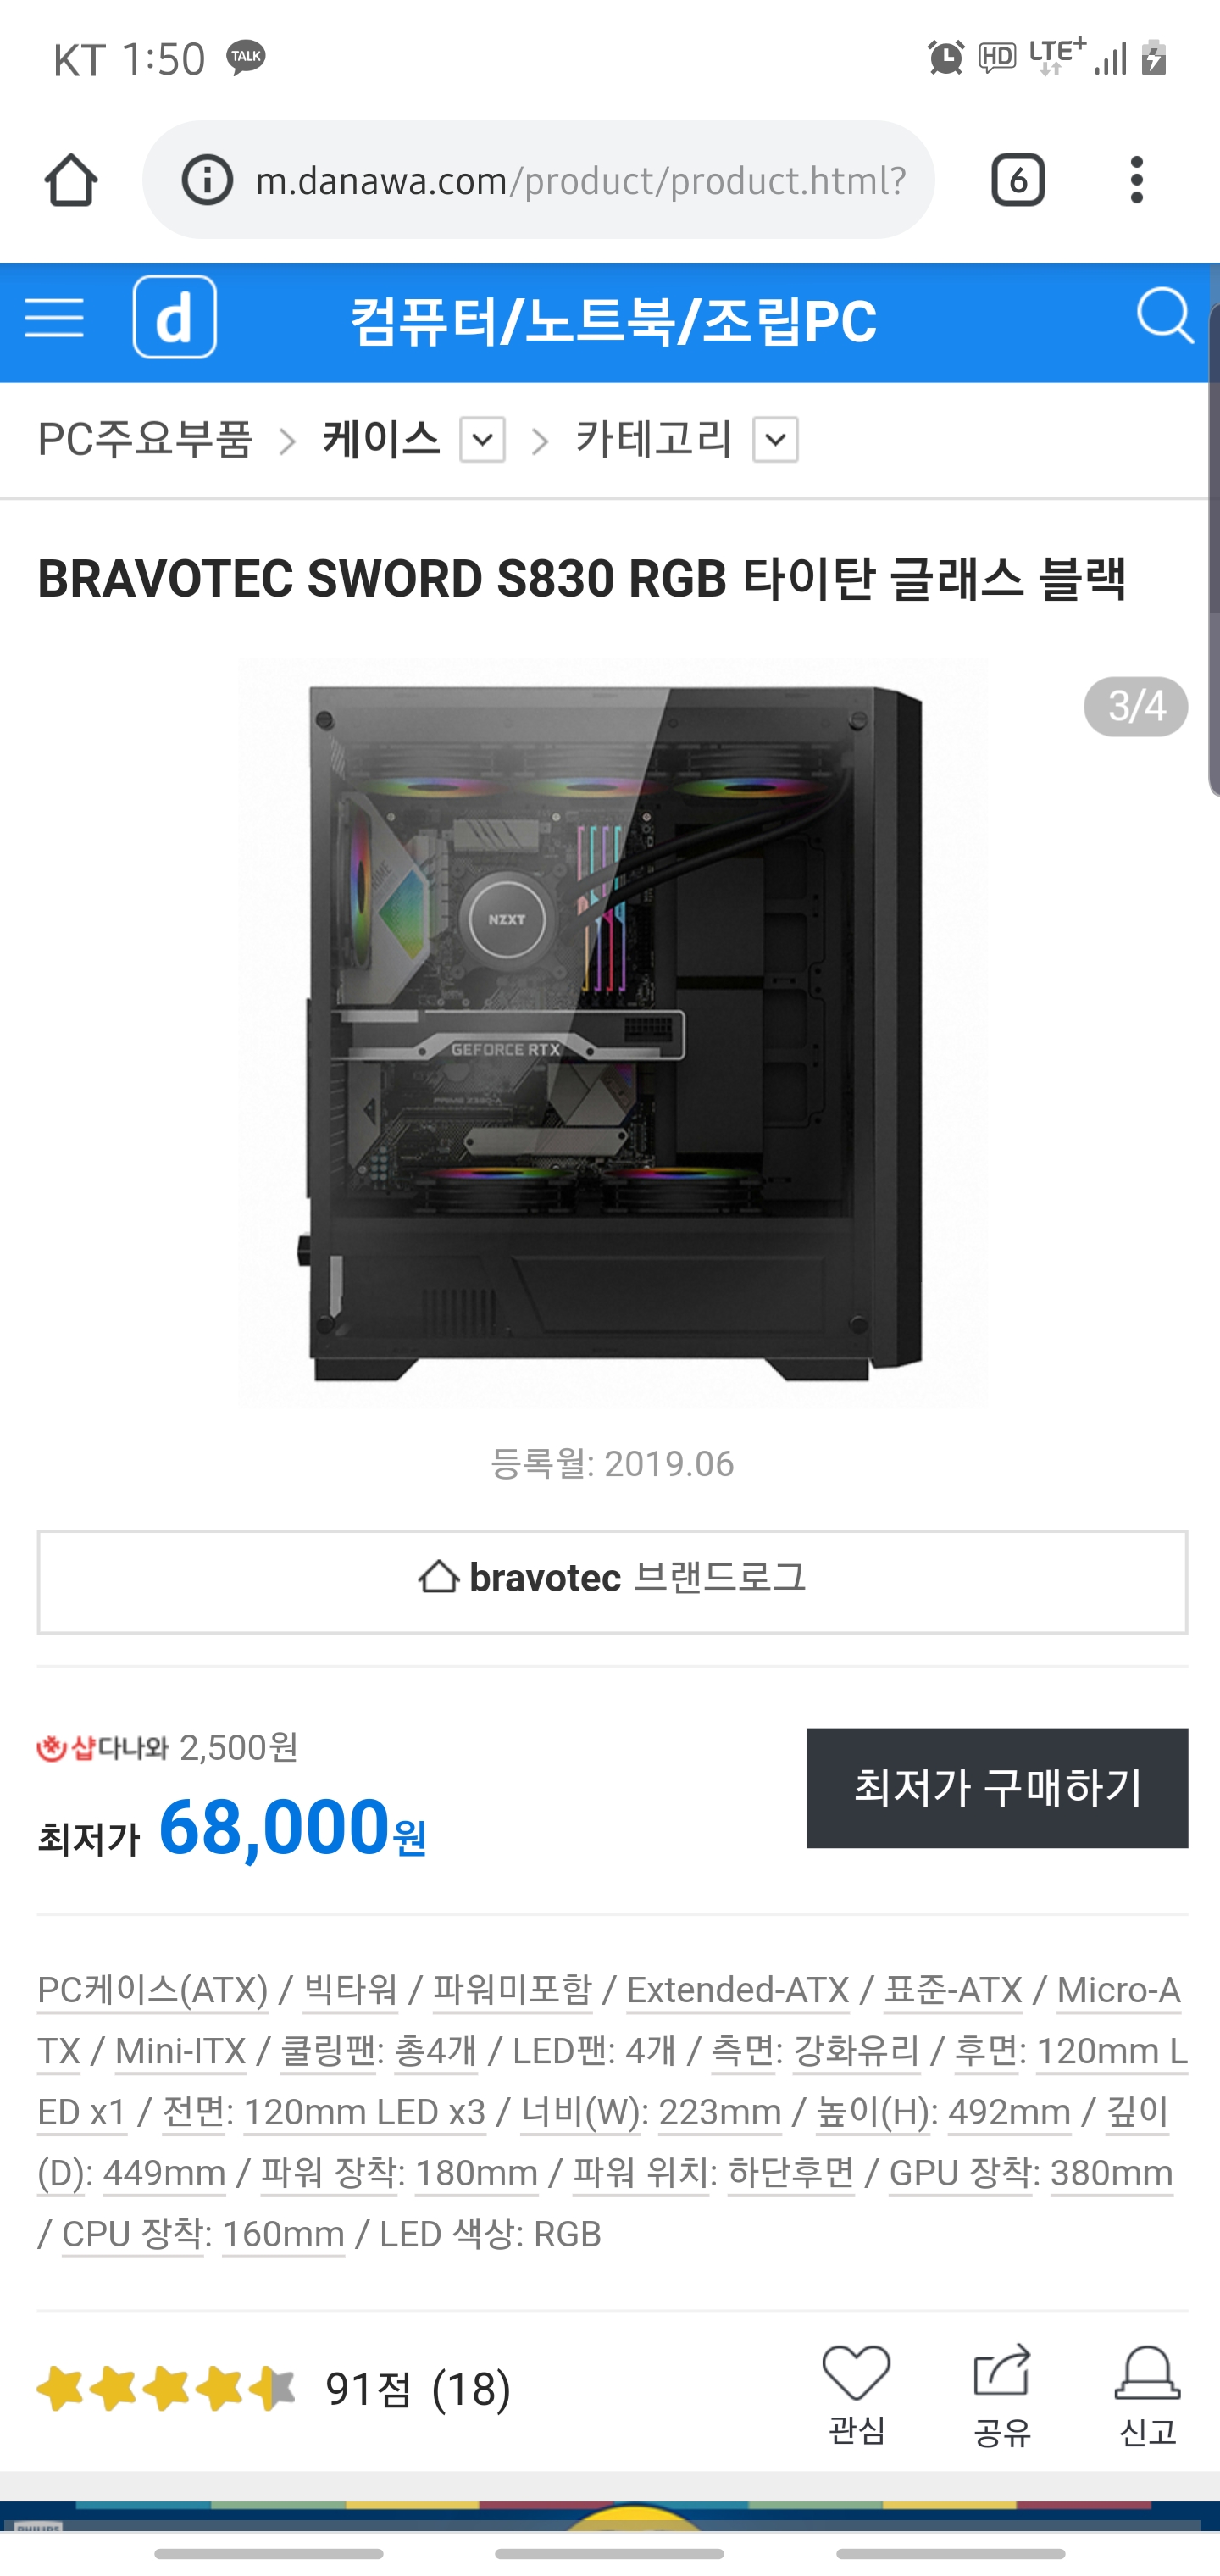
Task: Expand the 케이스 breadcrumb dropdown
Action: click(482, 440)
